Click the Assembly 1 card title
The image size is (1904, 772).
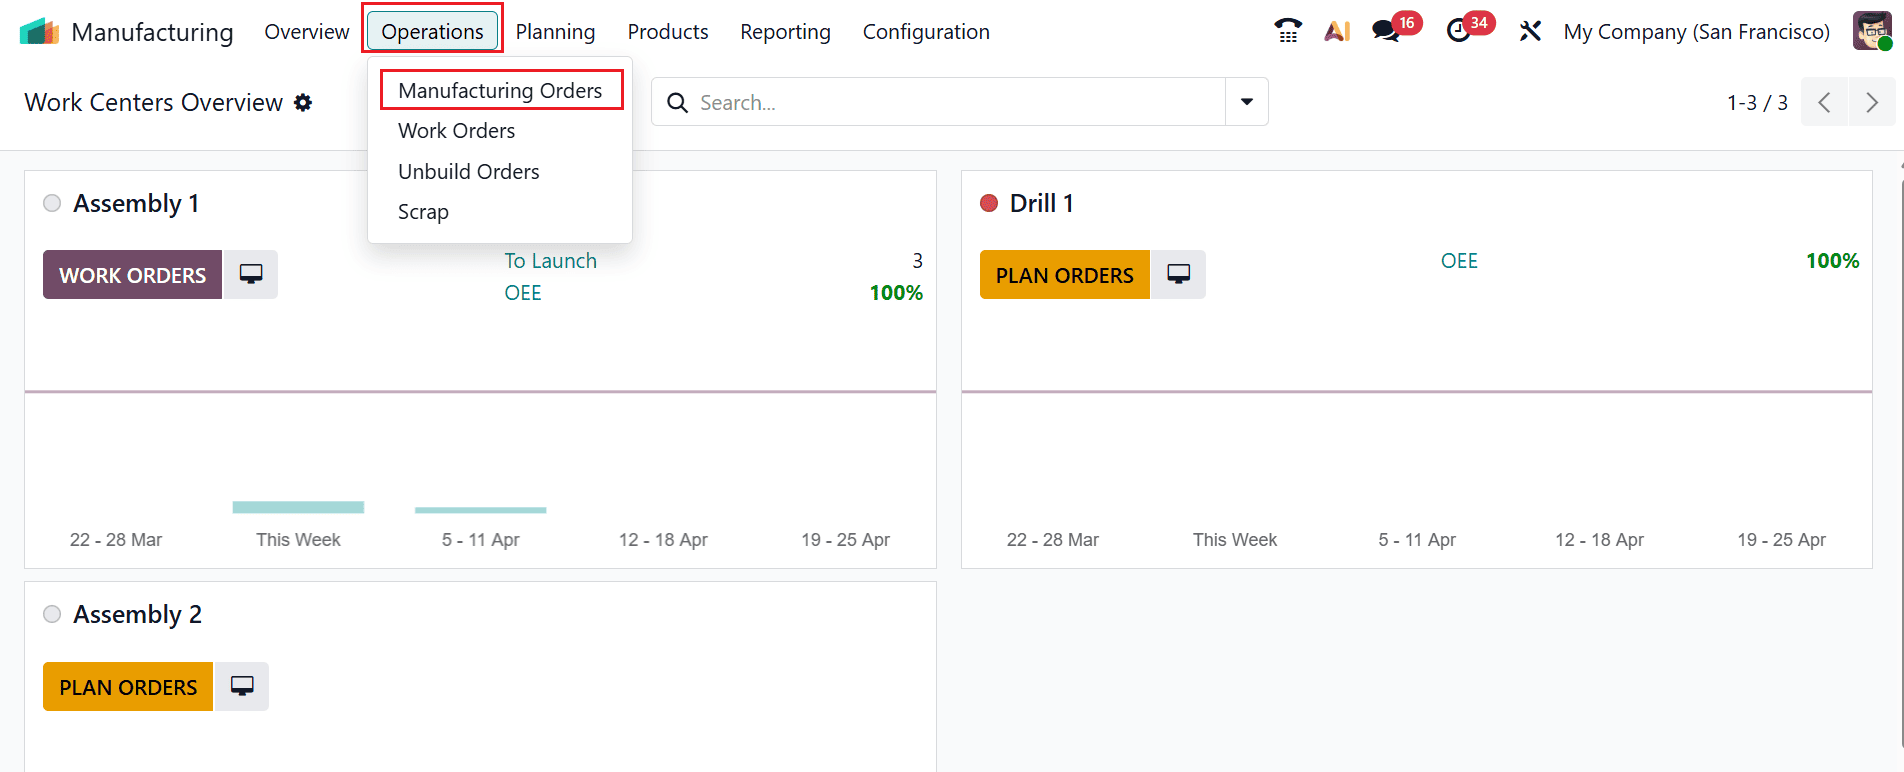[x=136, y=203]
